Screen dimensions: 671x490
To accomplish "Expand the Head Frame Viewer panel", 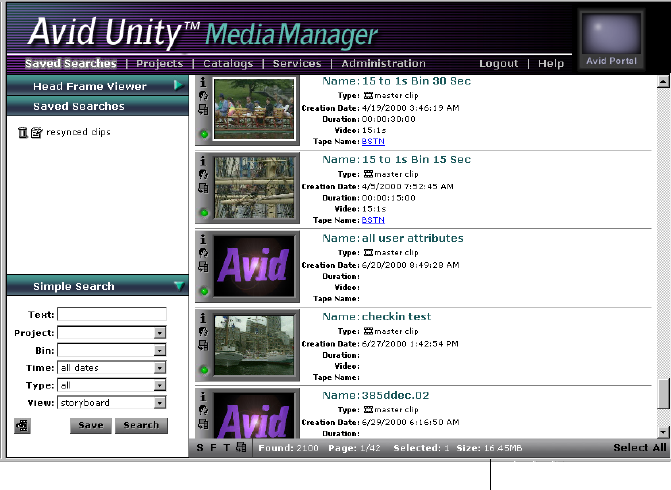I will pos(179,86).
